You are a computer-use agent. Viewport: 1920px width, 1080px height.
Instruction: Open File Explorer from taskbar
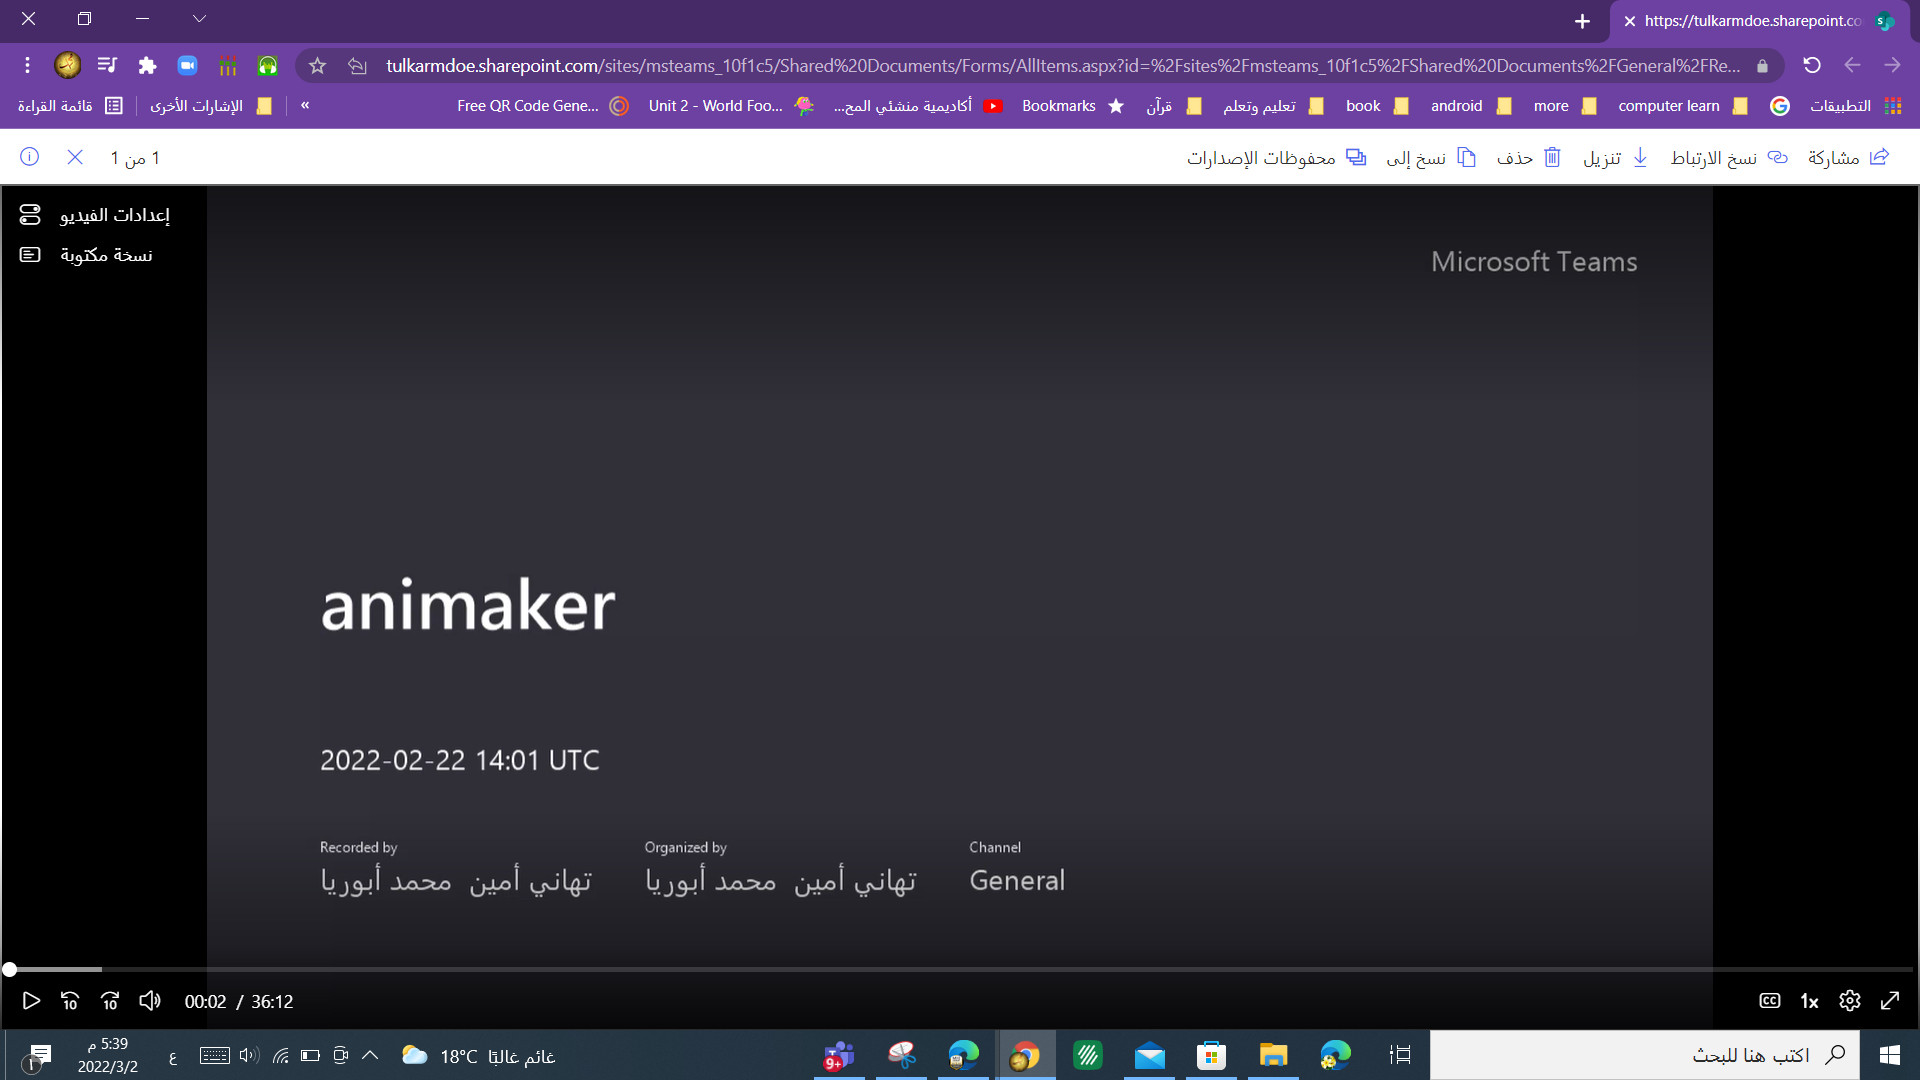1273,1055
